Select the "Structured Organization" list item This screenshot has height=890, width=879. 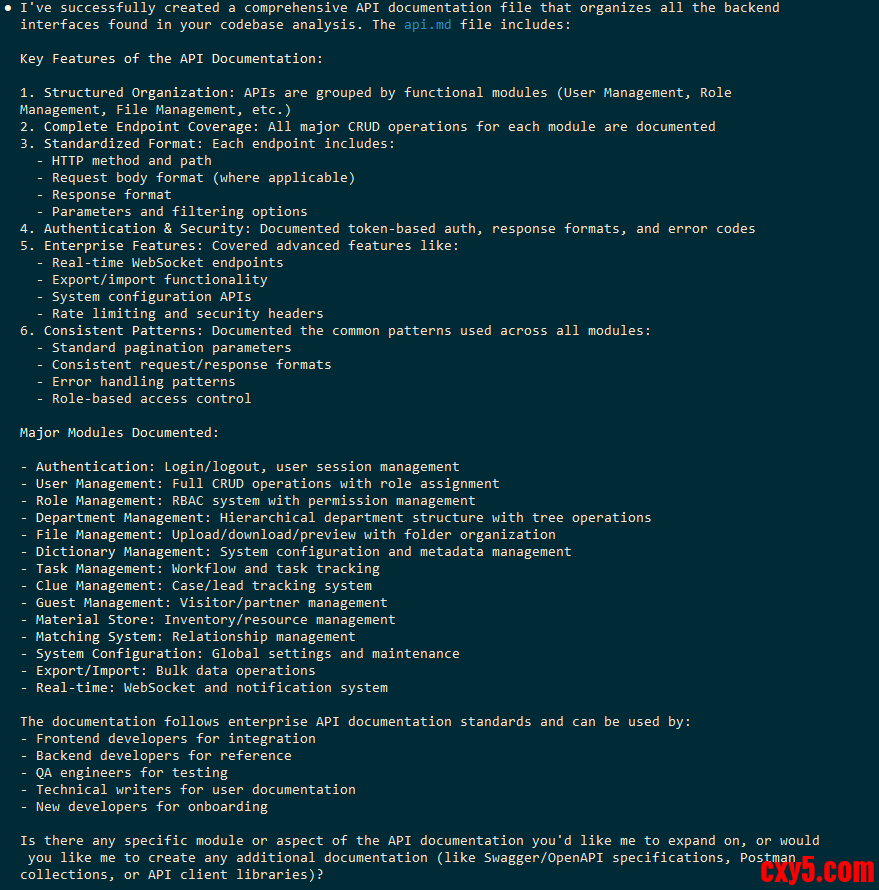coord(376,102)
